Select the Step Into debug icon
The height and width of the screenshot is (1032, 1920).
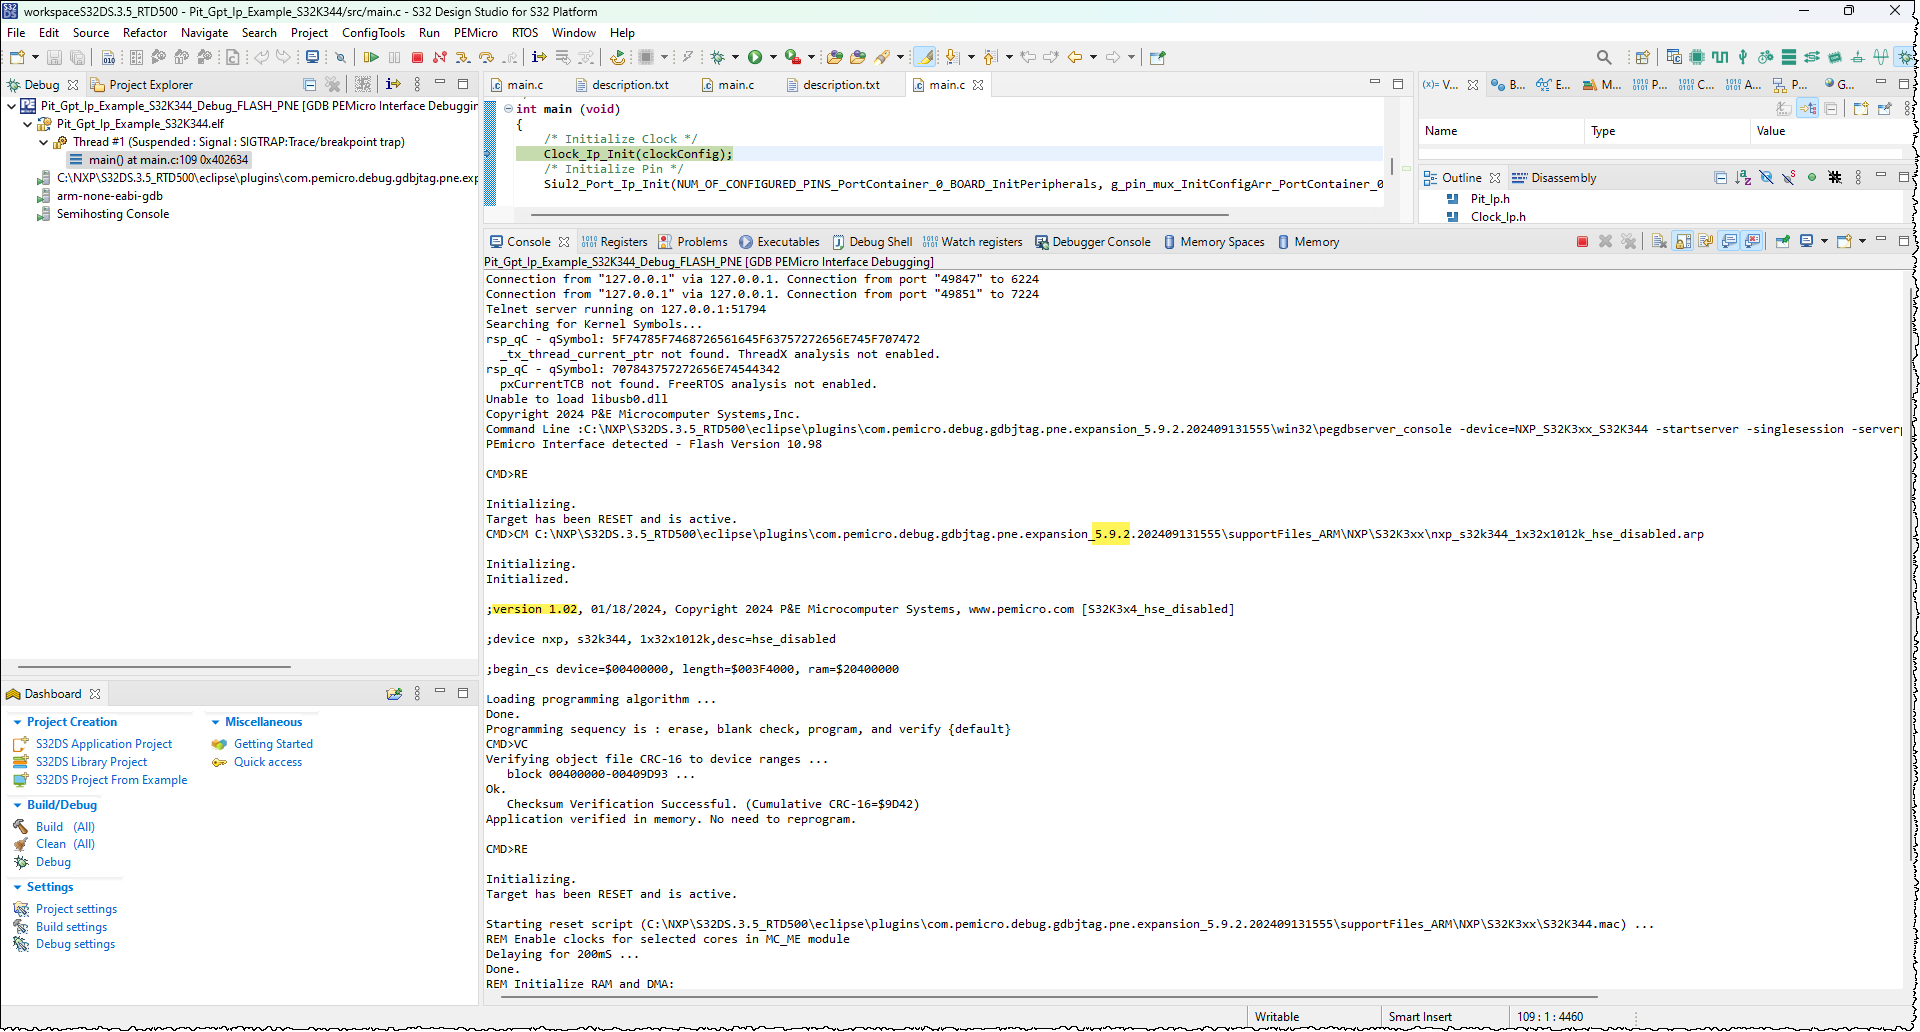[x=463, y=57]
